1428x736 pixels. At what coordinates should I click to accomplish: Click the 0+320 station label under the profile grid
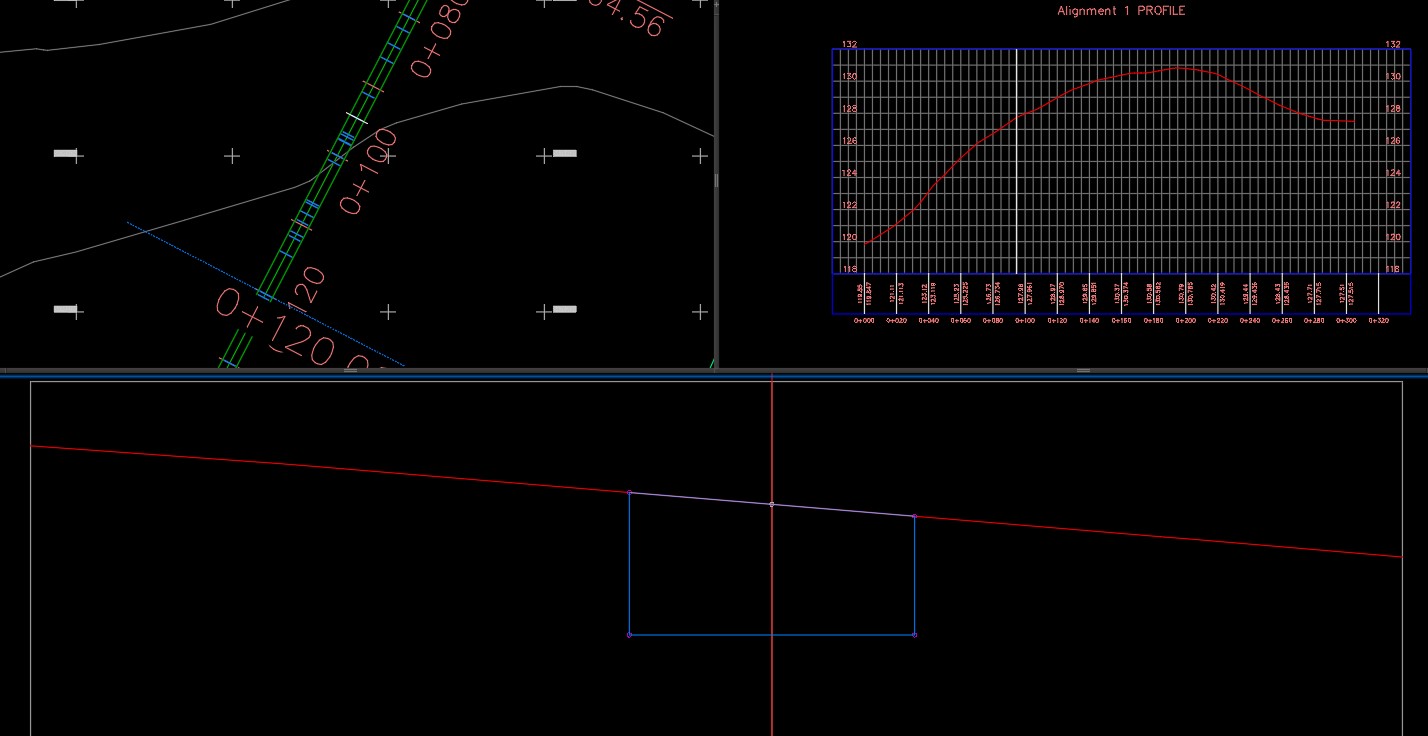(x=1378, y=322)
